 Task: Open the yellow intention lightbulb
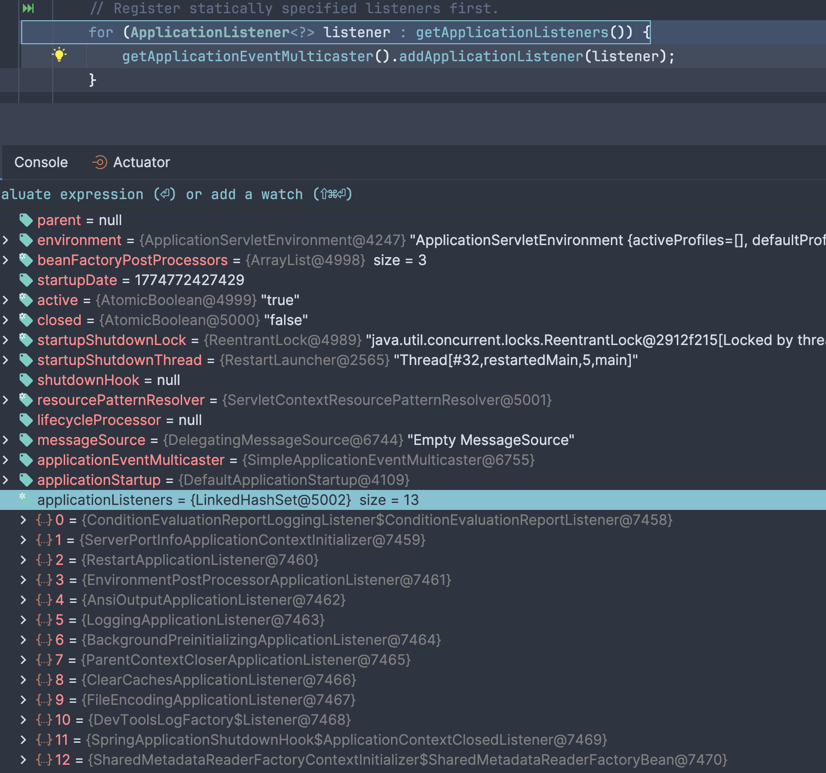coord(58,56)
